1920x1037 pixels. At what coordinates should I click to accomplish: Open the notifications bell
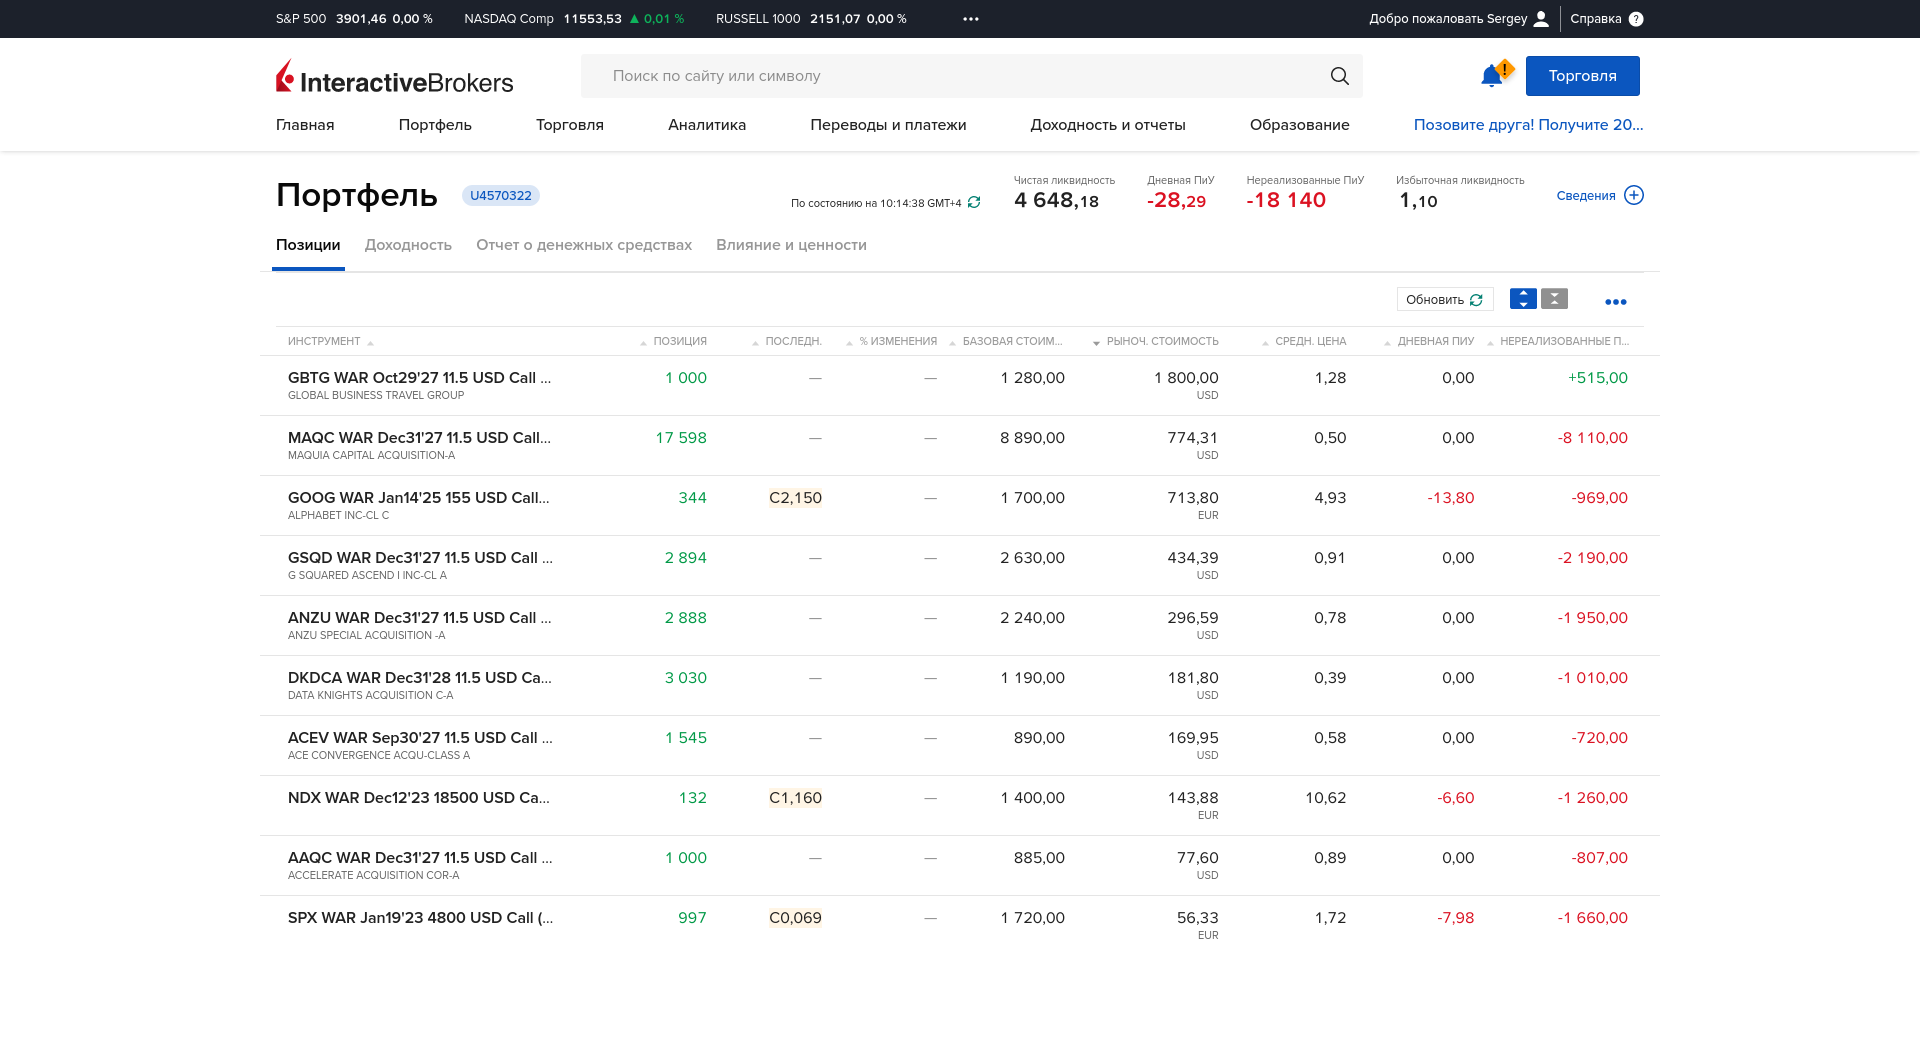[1492, 76]
